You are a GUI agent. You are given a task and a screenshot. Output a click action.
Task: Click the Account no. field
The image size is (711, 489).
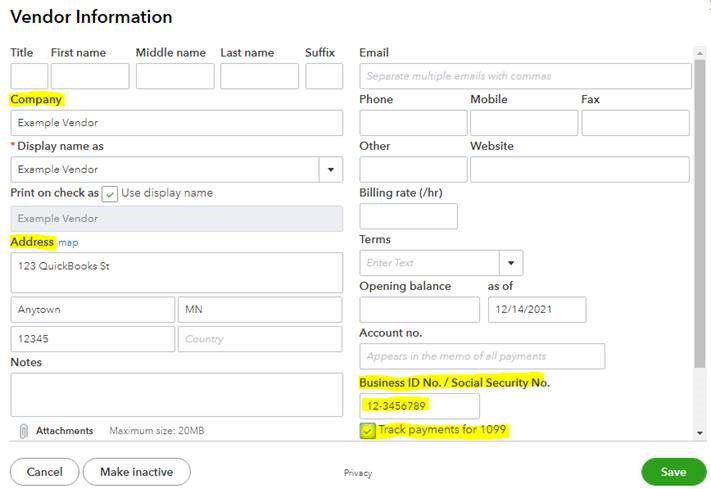pyautogui.click(x=482, y=357)
